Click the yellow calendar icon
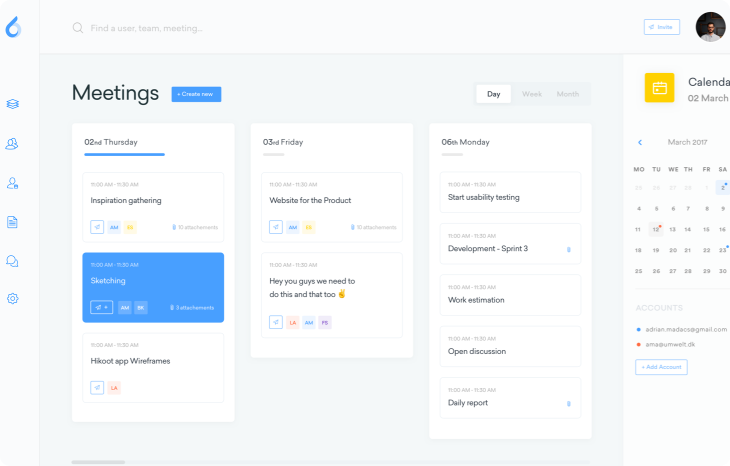 click(x=659, y=88)
